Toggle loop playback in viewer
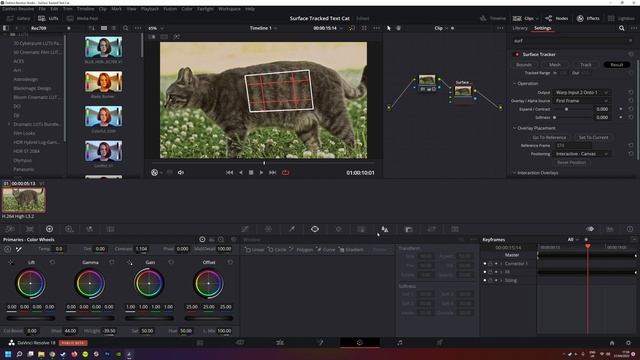This screenshot has width=640, height=360. click(285, 173)
